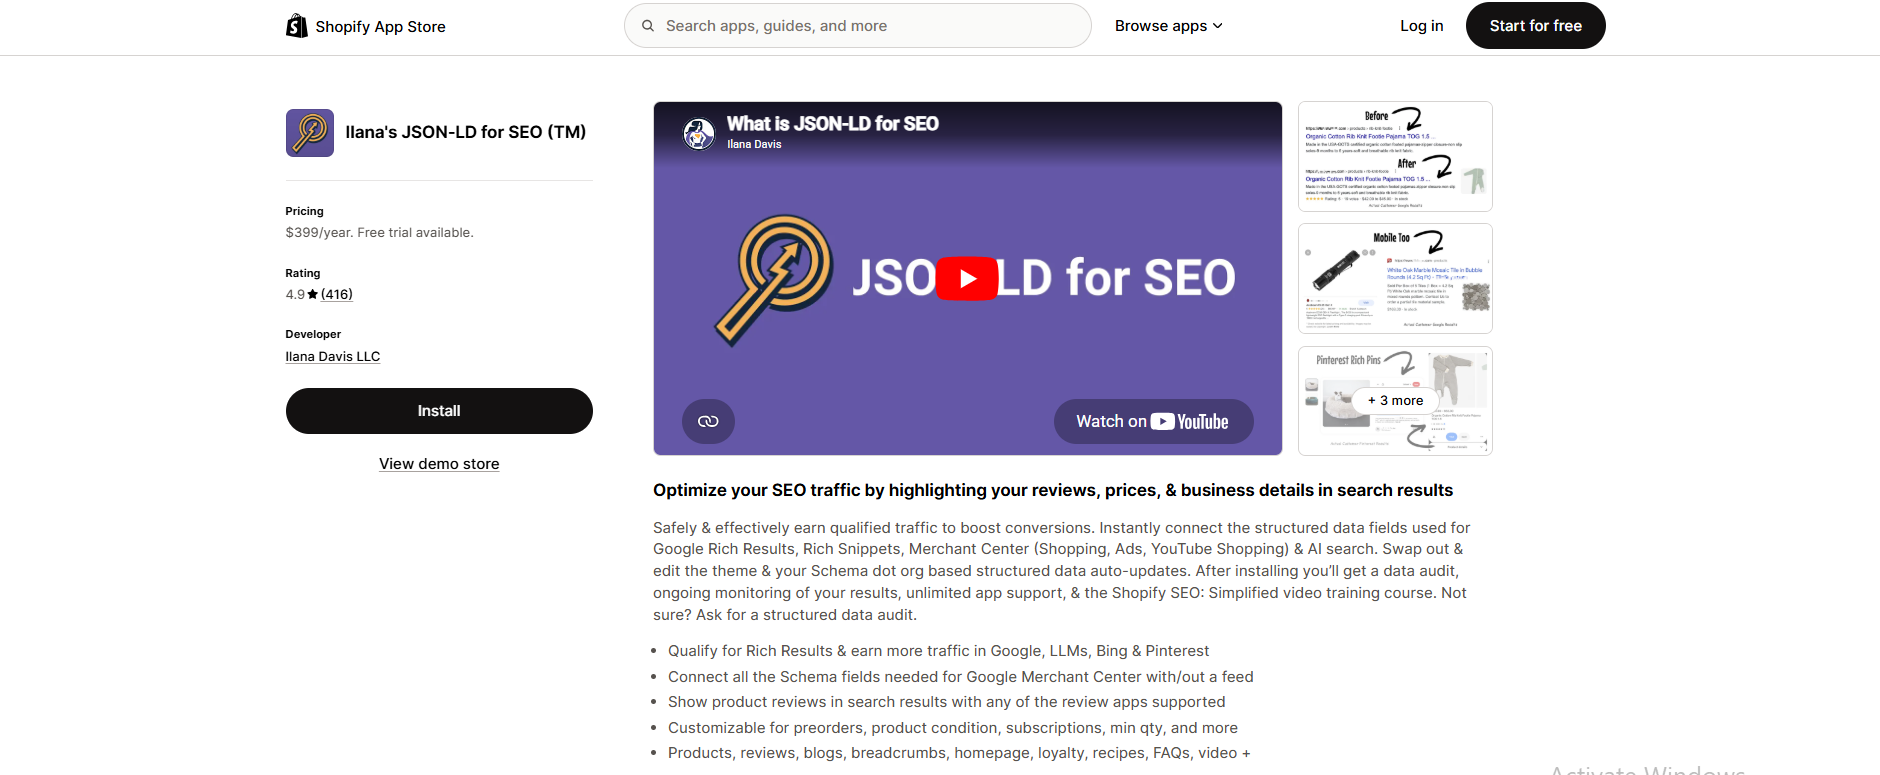Play the YouTube video

pos(967,278)
